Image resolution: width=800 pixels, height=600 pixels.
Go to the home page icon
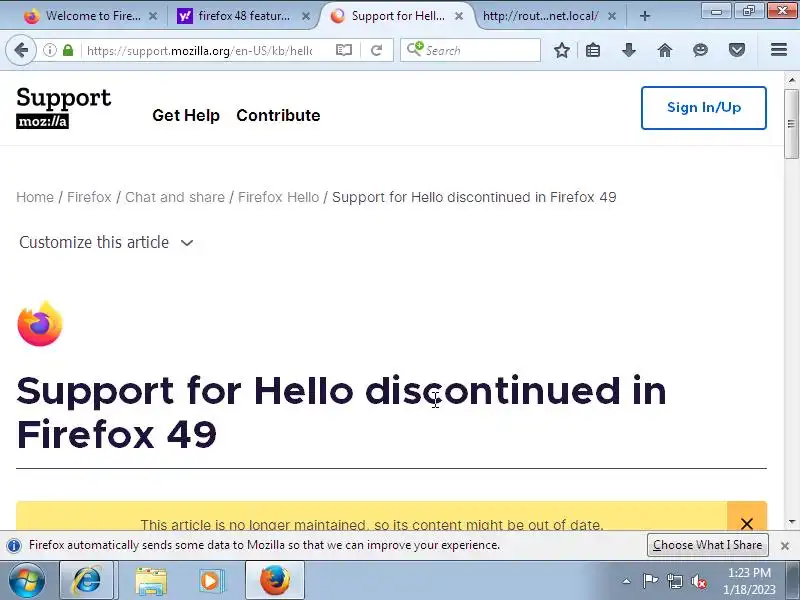click(x=665, y=50)
